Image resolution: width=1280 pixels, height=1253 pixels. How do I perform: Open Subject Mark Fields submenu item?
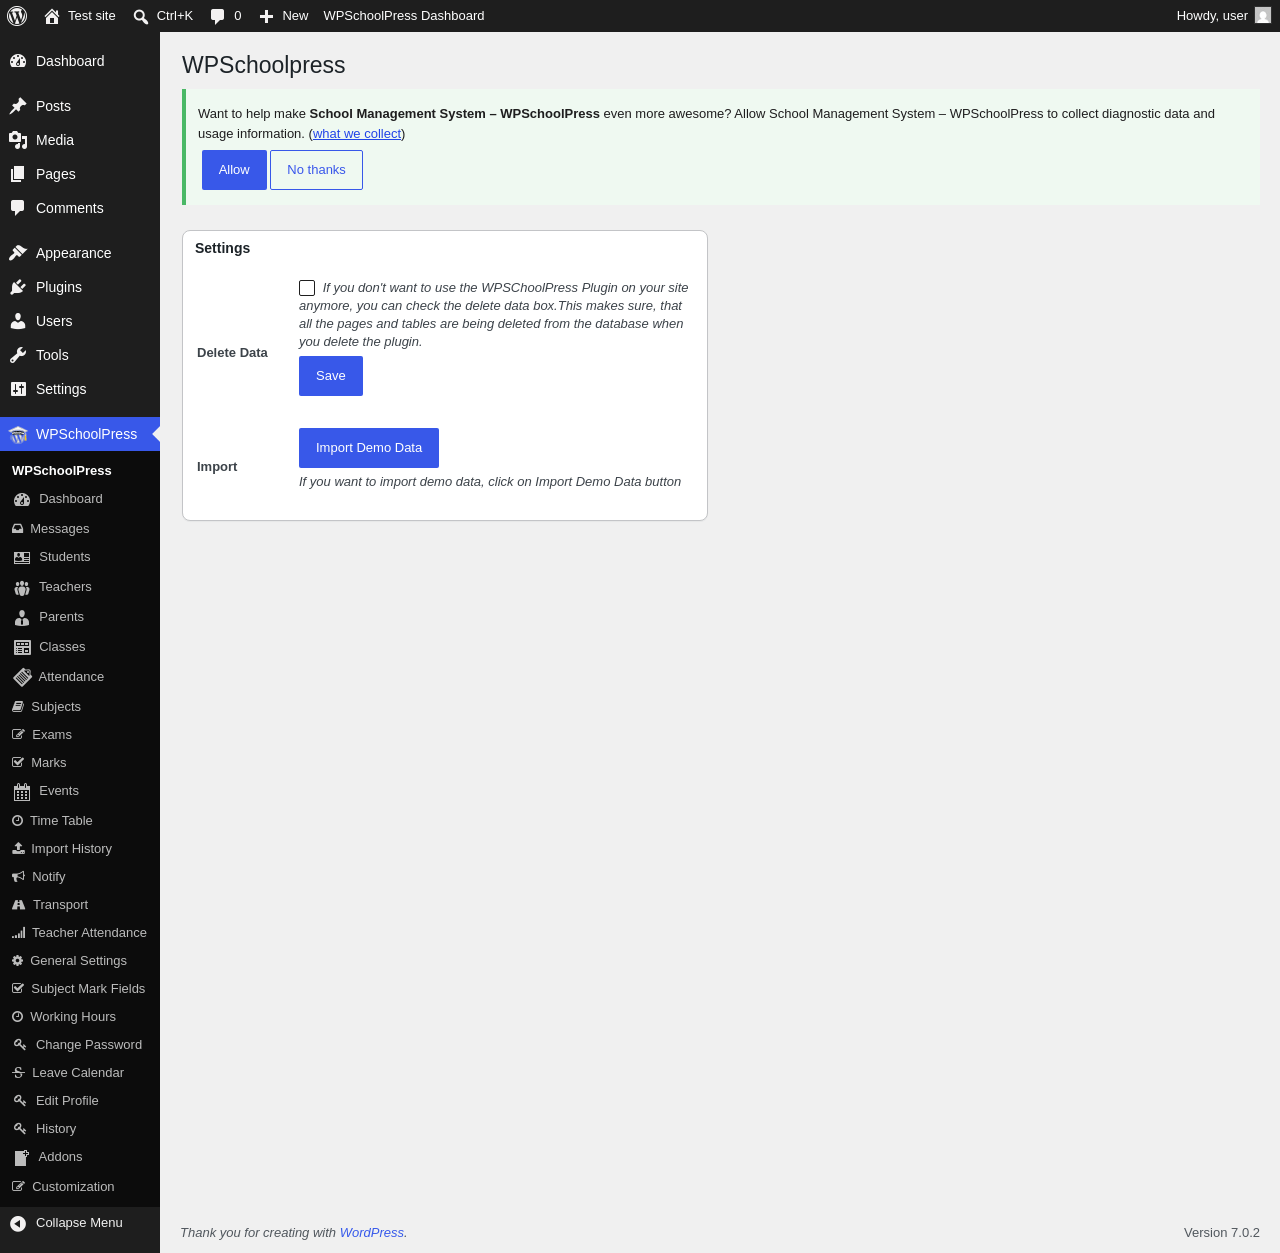pyautogui.click(x=80, y=988)
